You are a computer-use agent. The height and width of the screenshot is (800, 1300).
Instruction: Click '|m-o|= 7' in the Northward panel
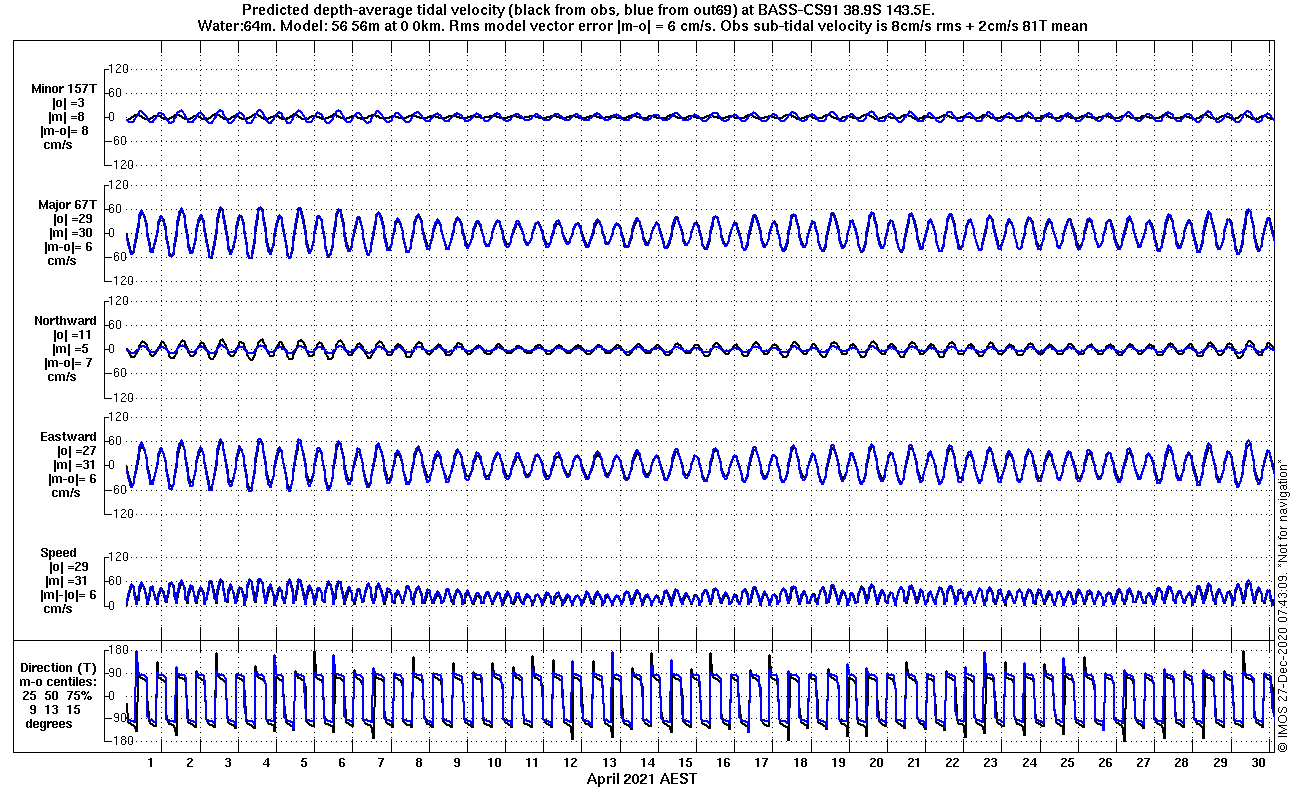coord(68,363)
